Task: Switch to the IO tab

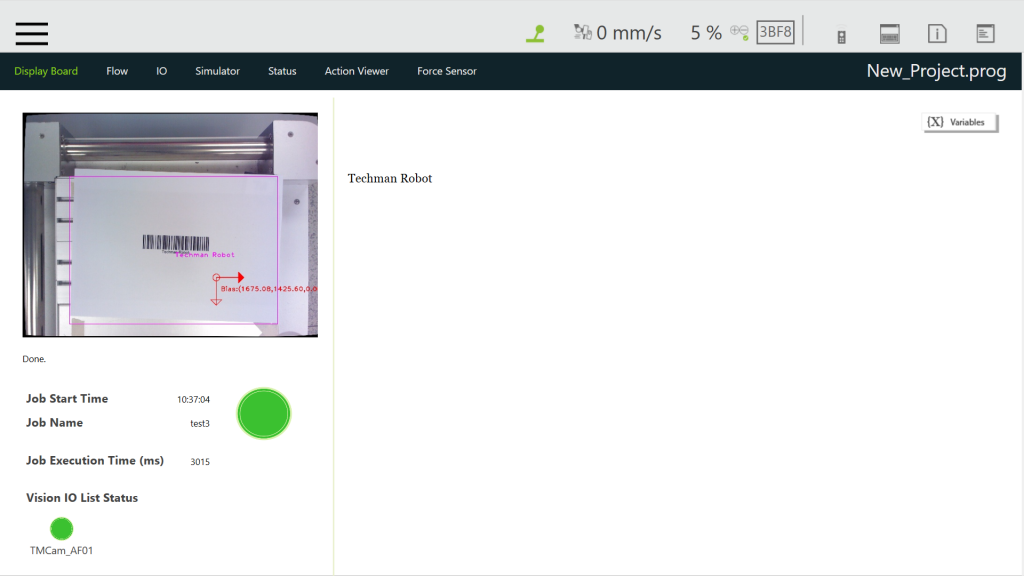Action: click(161, 71)
